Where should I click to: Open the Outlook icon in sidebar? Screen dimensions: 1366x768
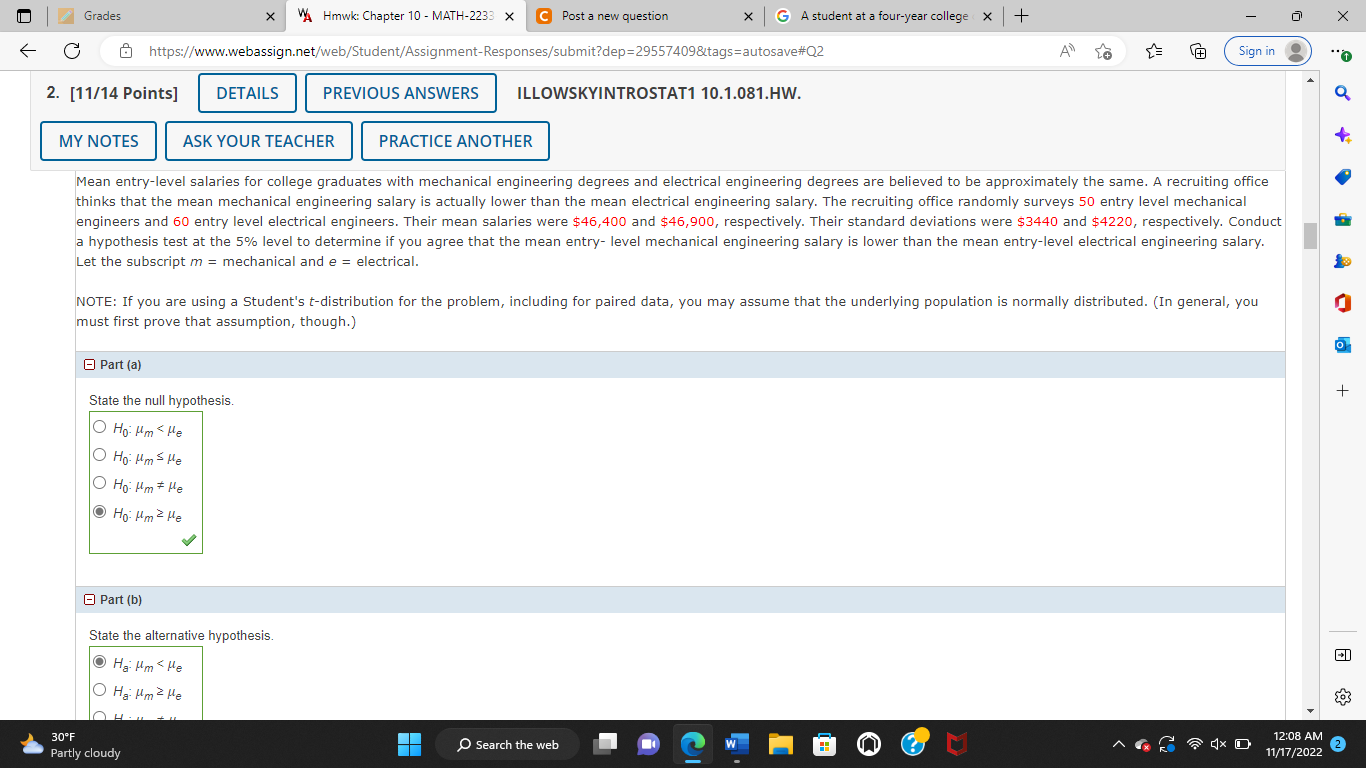(1343, 345)
